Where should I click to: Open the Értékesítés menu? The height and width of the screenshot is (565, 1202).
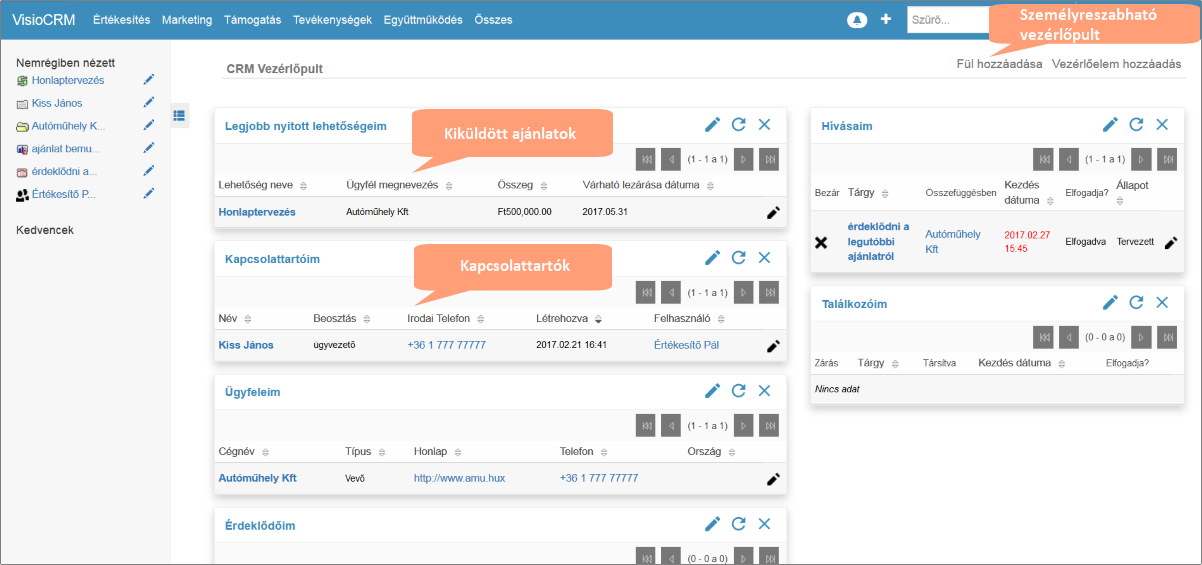point(121,20)
